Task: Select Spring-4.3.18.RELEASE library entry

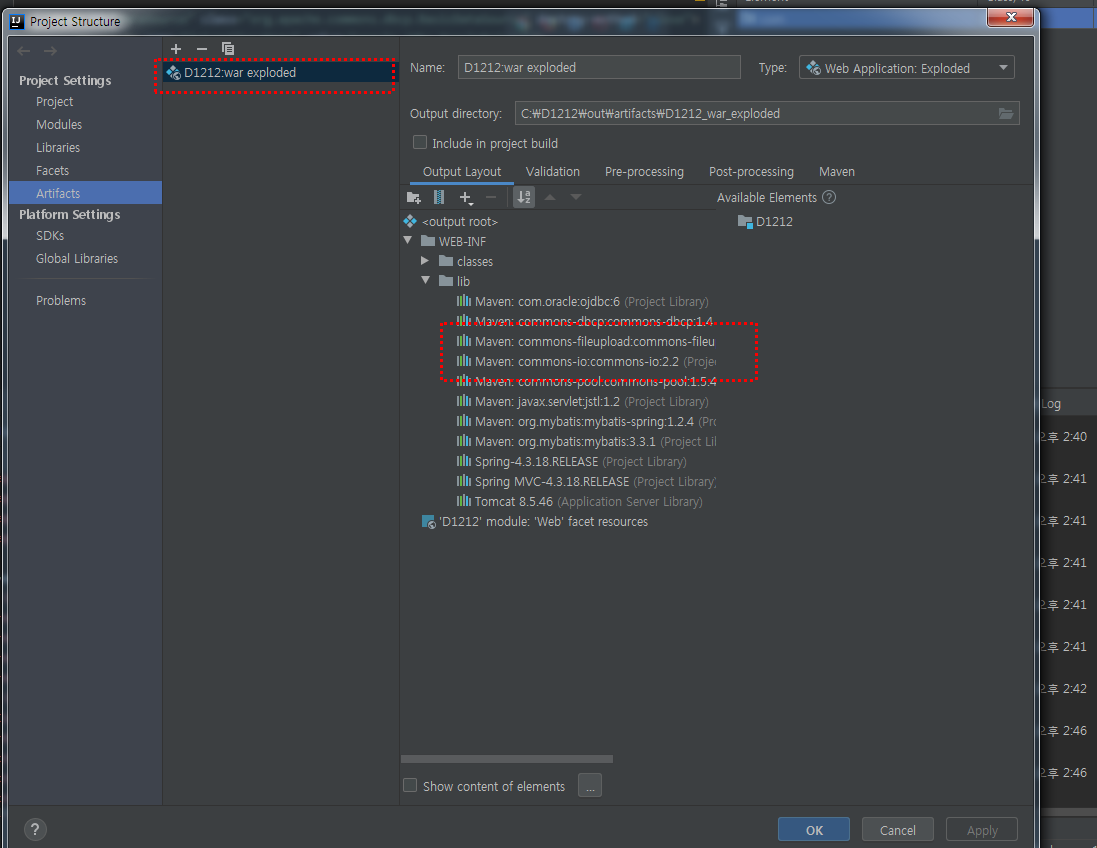Action: point(572,462)
